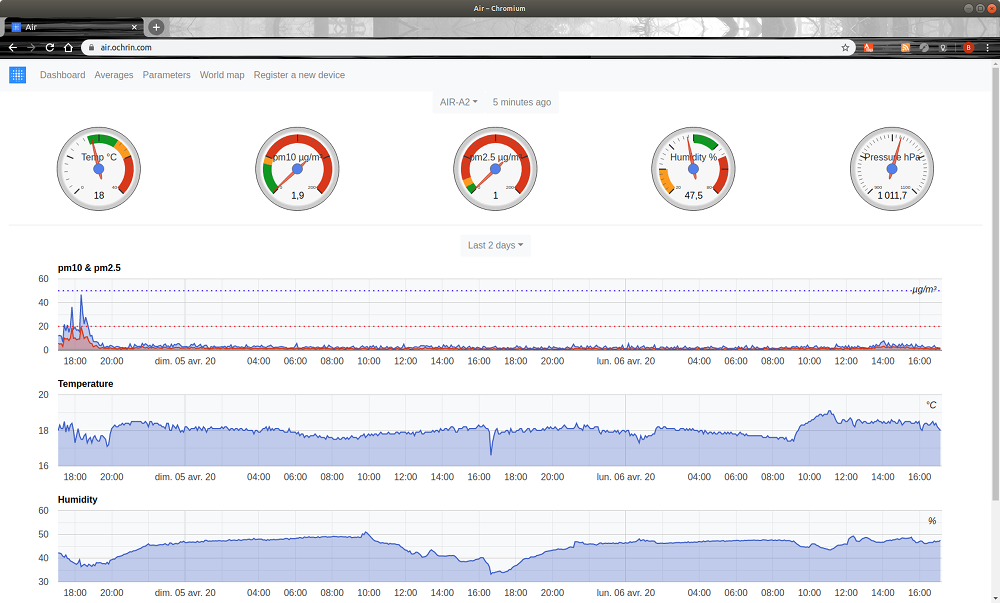The image size is (1000, 603).
Task: Click the Temperature chart title
Action: tap(85, 384)
